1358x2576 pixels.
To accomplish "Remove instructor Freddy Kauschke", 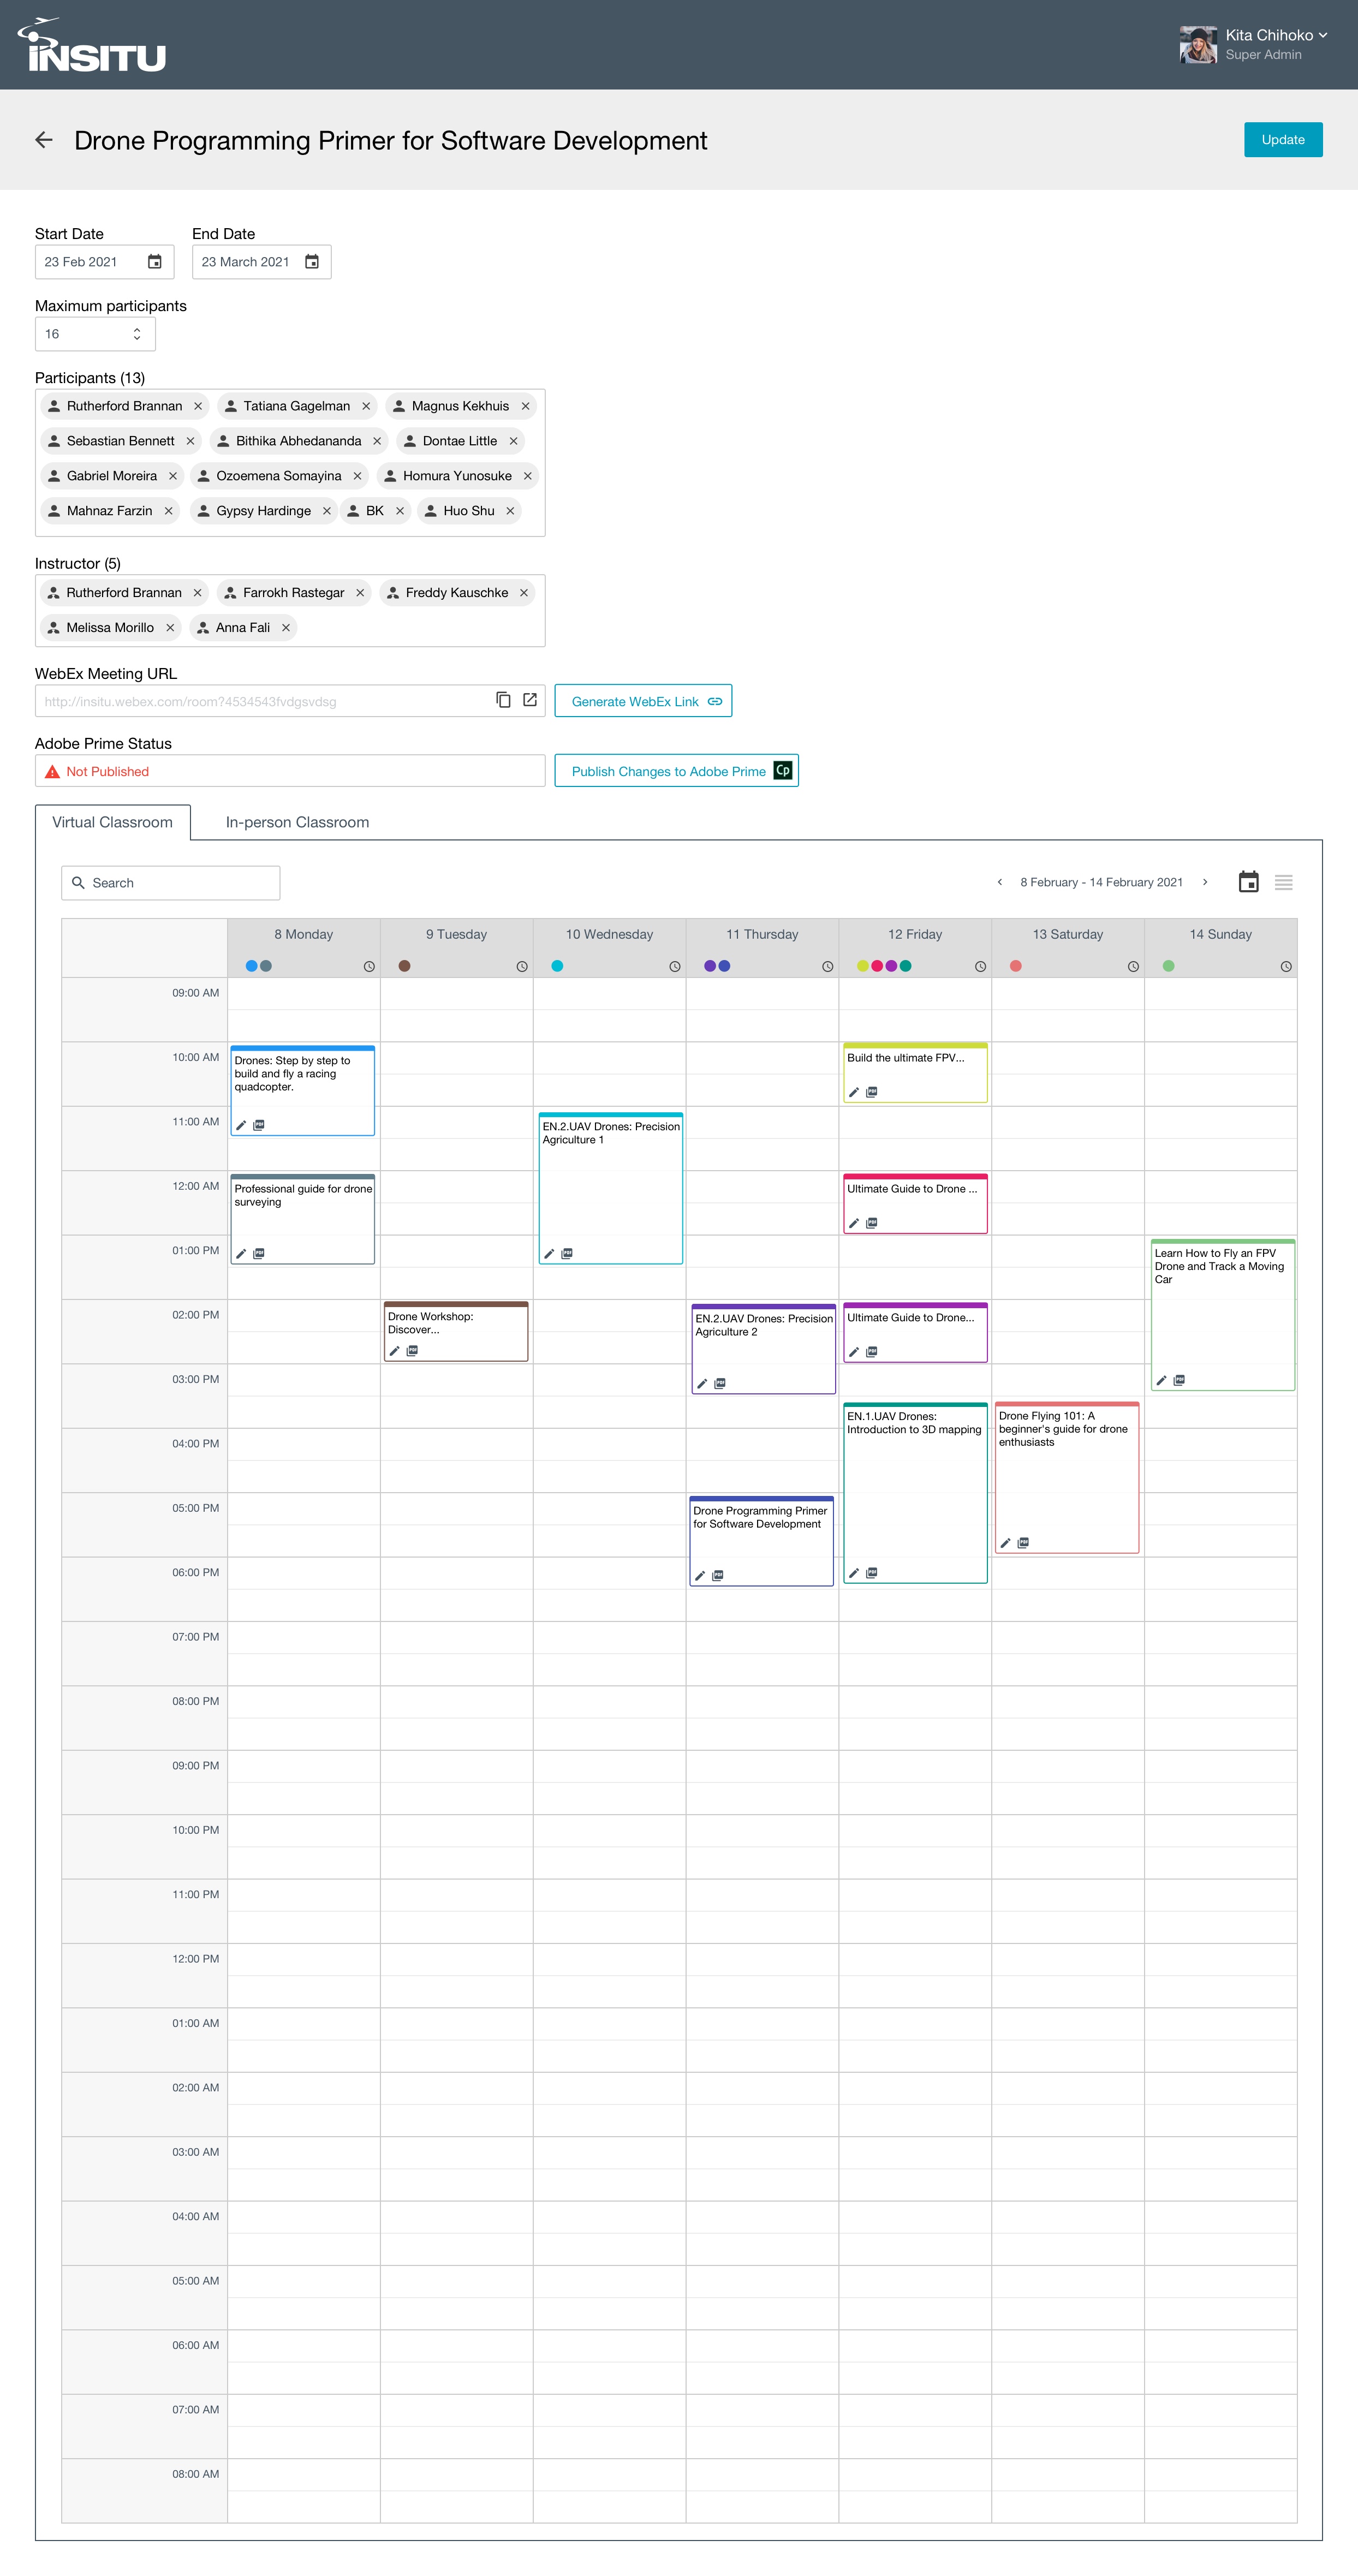I will coord(524,593).
